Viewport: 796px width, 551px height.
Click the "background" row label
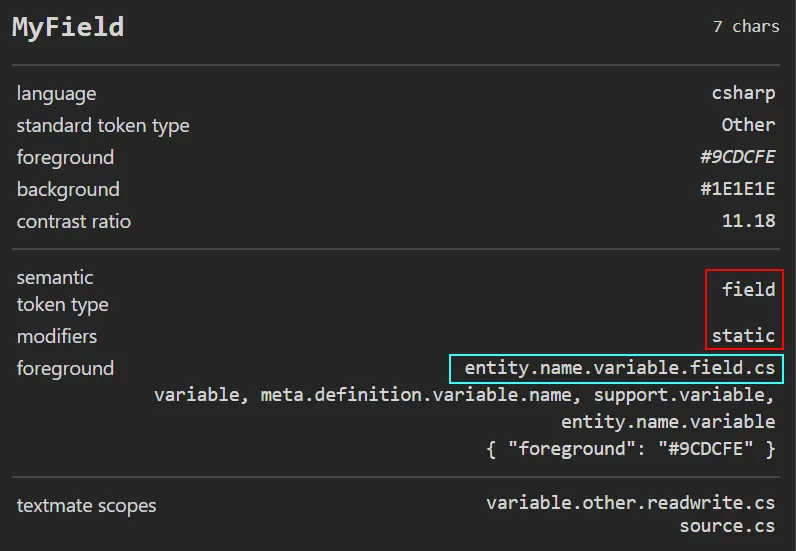click(x=68, y=189)
